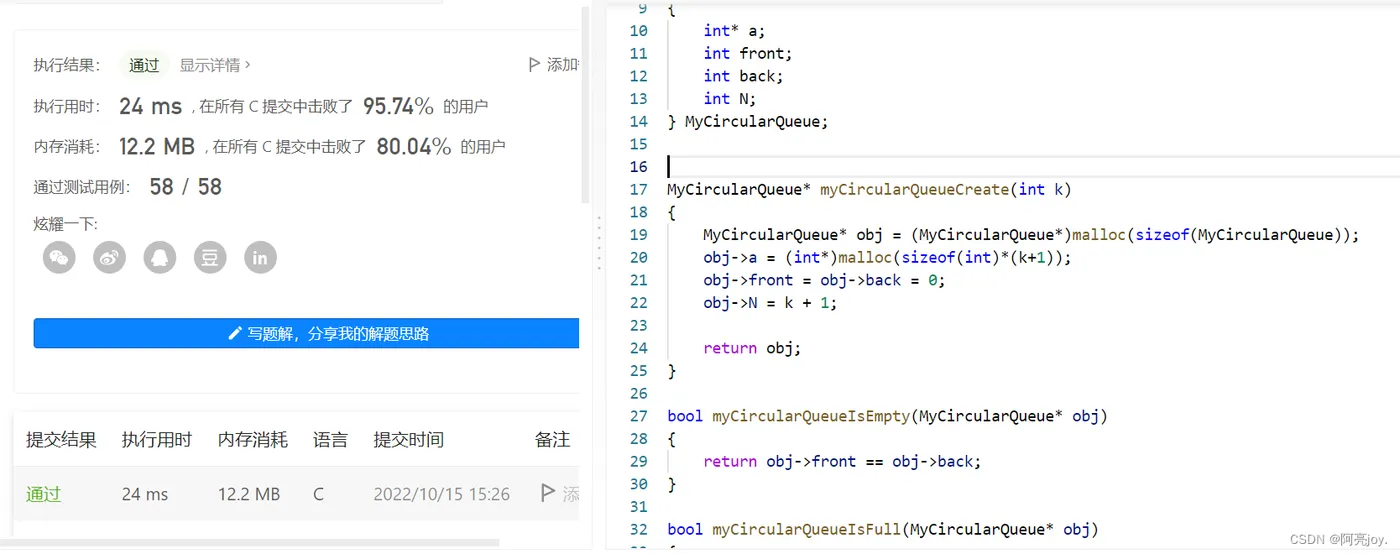This screenshot has height=554, width=1400.
Task: Share result via WeChat icon
Action: click(x=59, y=257)
